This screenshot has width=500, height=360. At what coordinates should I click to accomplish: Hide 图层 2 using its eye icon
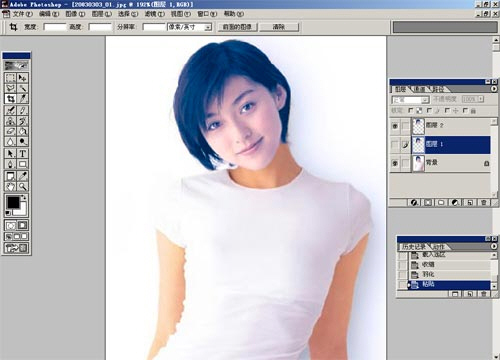pos(395,126)
